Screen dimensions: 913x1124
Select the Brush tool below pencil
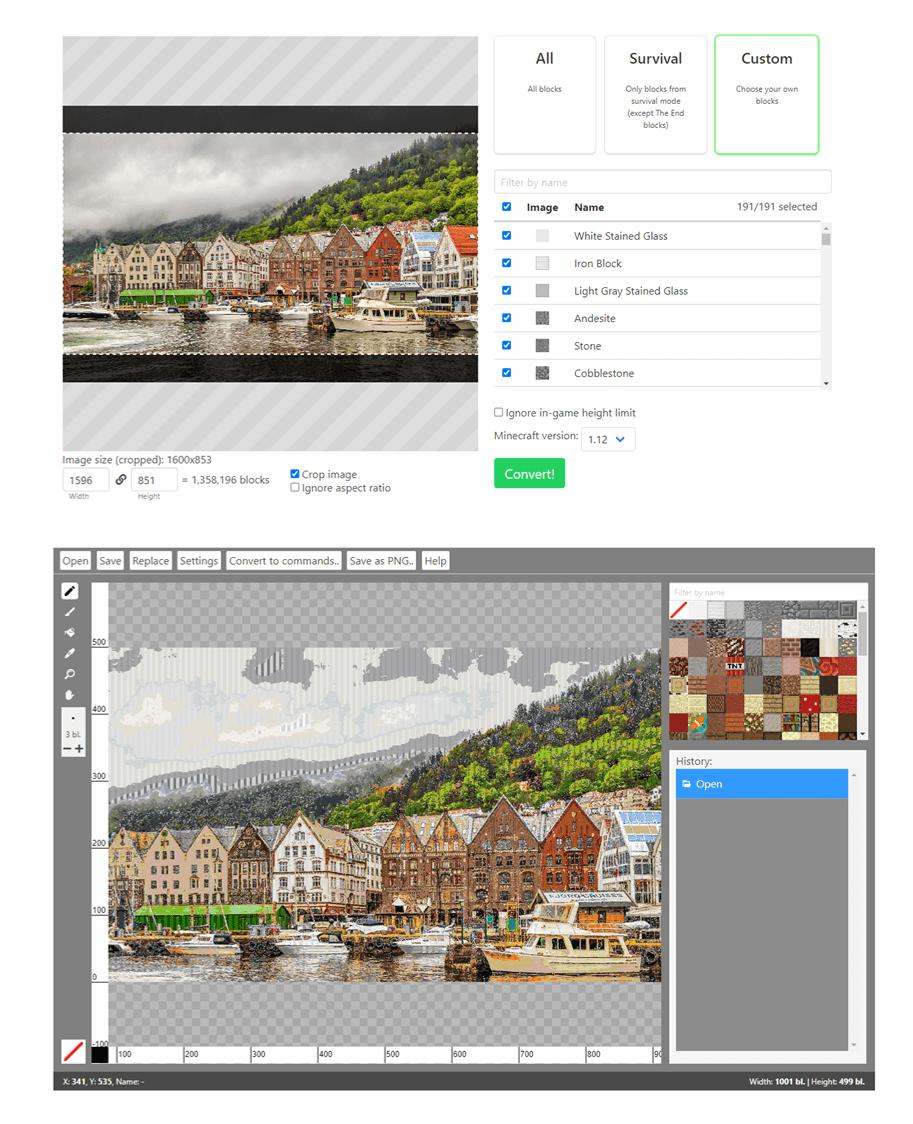tap(70, 611)
